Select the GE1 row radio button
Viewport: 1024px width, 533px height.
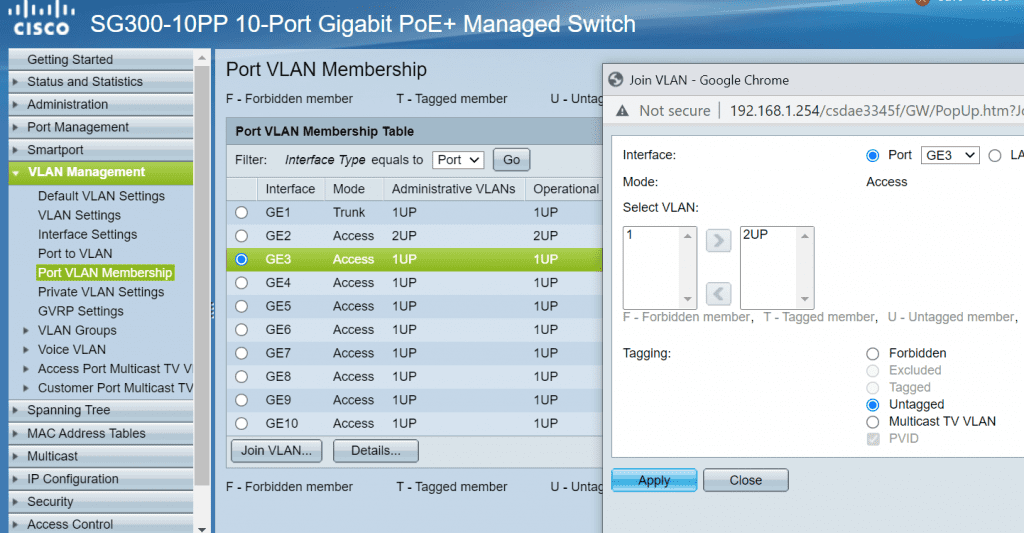[x=242, y=212]
